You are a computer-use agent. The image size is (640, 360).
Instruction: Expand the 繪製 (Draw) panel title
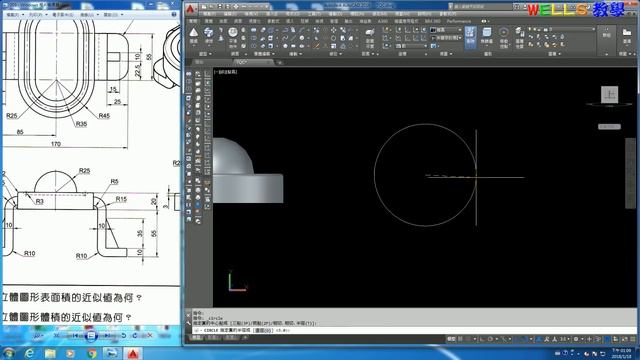295,54
